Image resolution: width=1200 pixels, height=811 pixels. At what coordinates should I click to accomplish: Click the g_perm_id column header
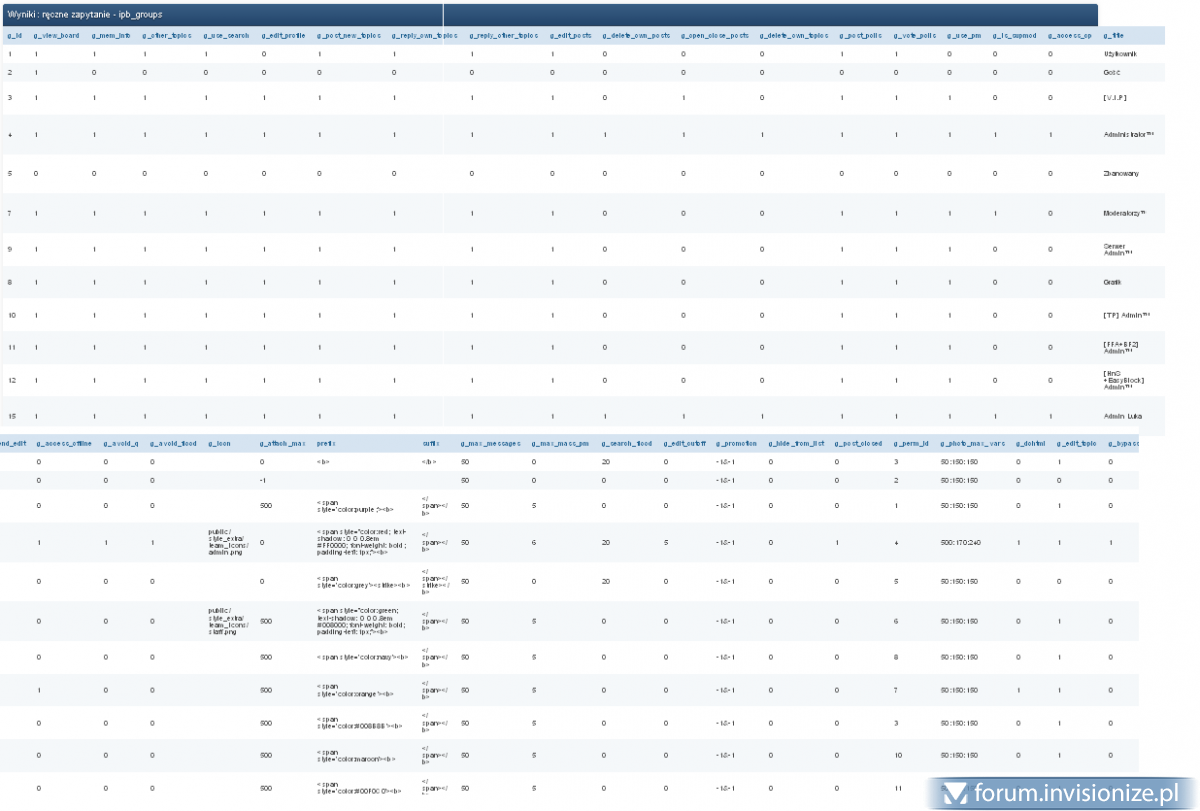(x=911, y=442)
